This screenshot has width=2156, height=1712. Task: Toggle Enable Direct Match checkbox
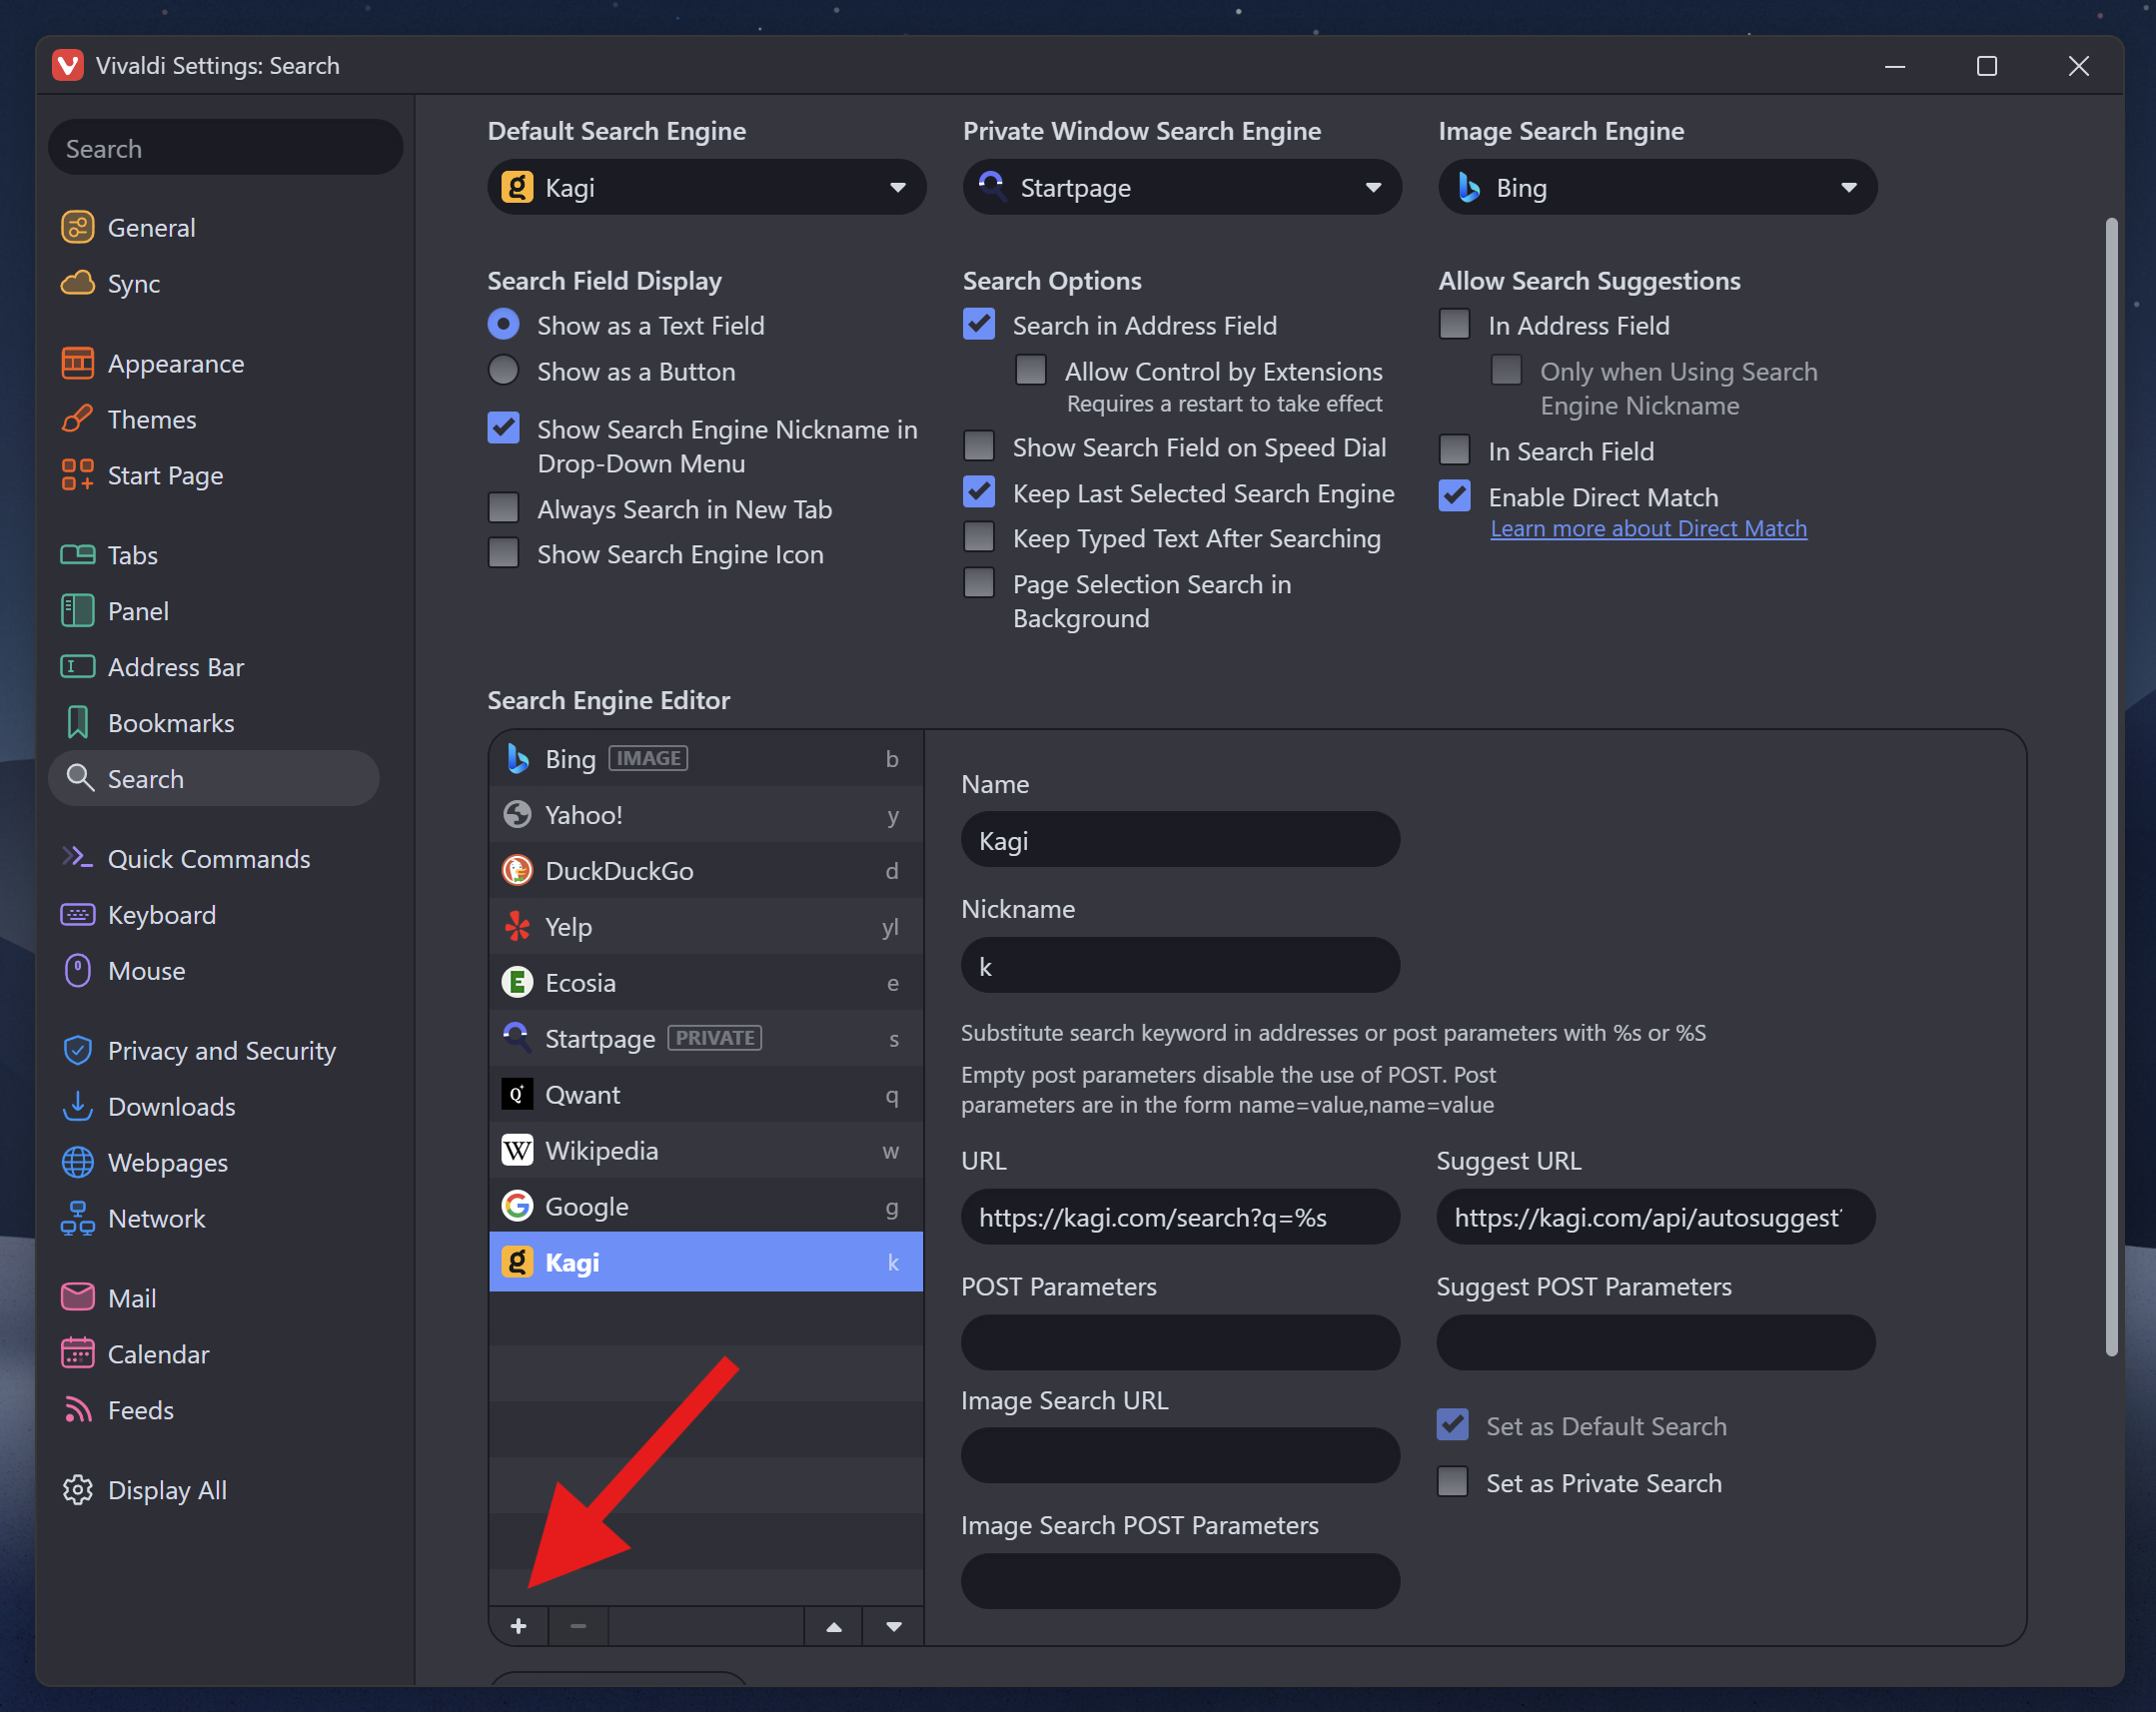point(1455,496)
